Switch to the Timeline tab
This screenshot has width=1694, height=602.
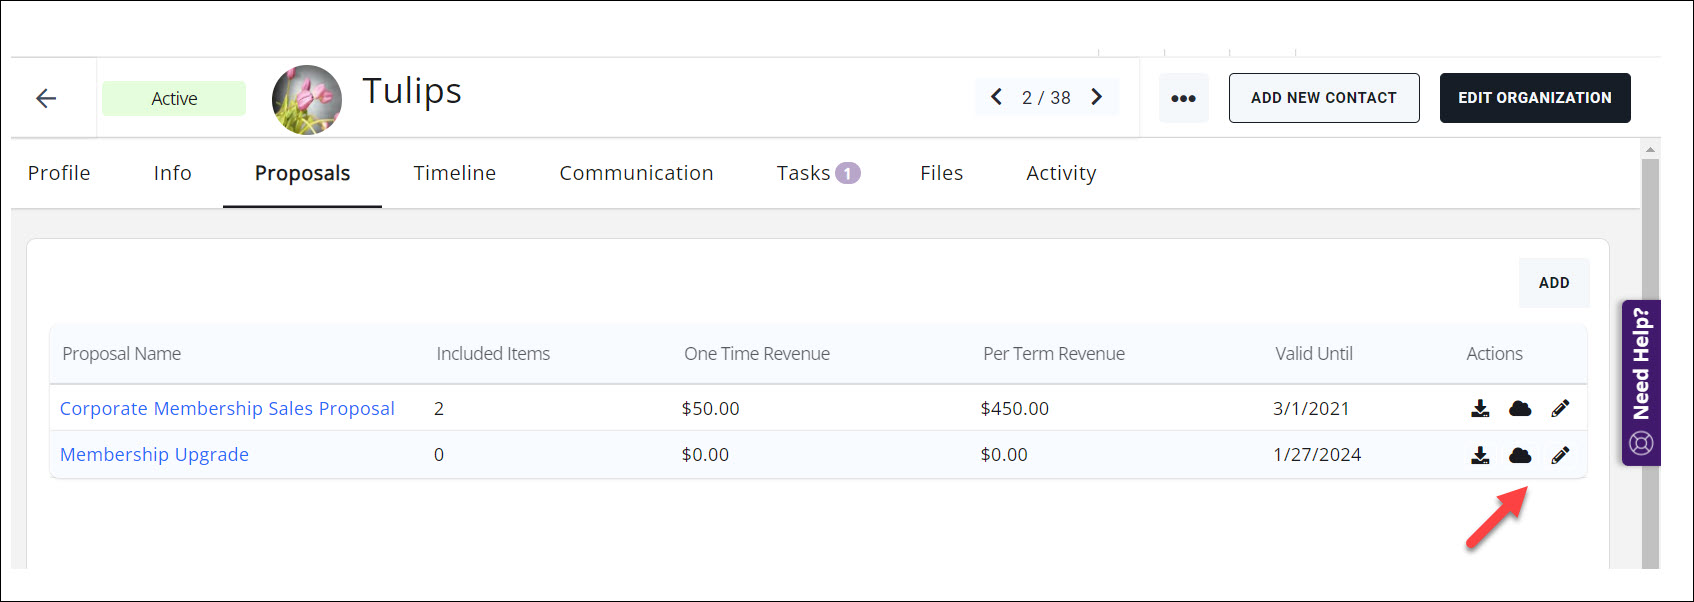(x=454, y=173)
